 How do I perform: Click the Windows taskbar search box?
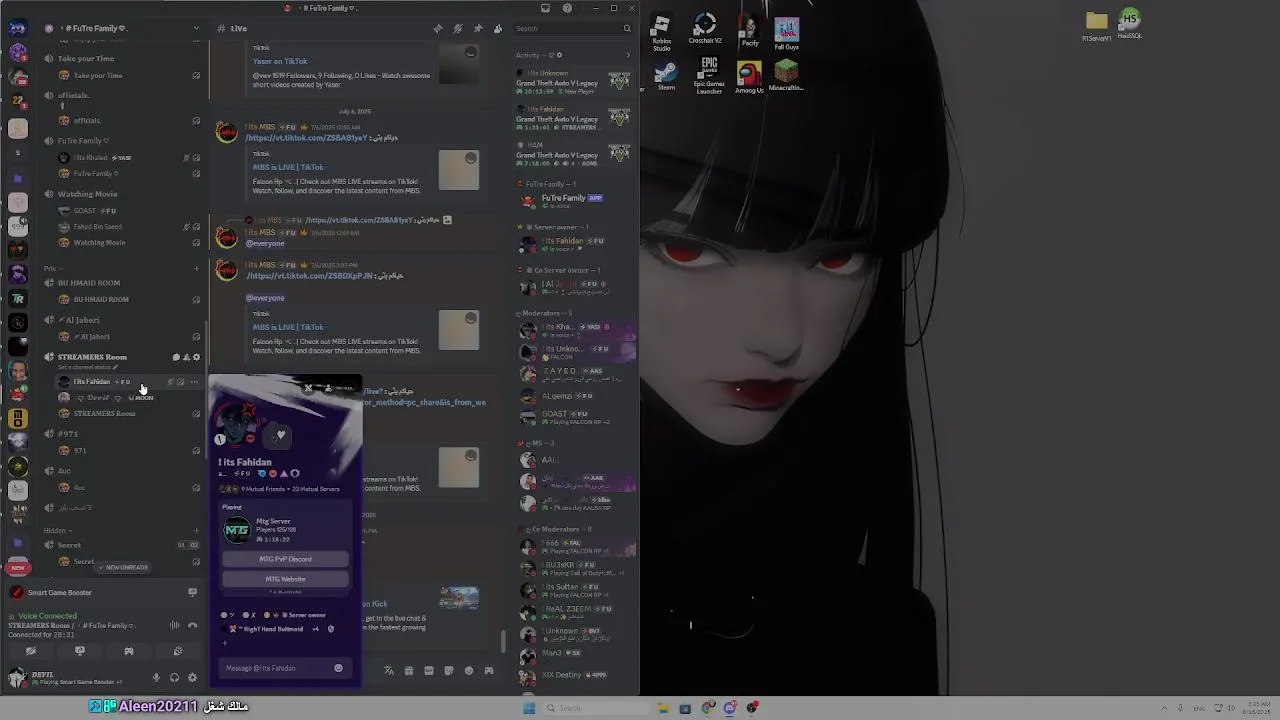595,708
